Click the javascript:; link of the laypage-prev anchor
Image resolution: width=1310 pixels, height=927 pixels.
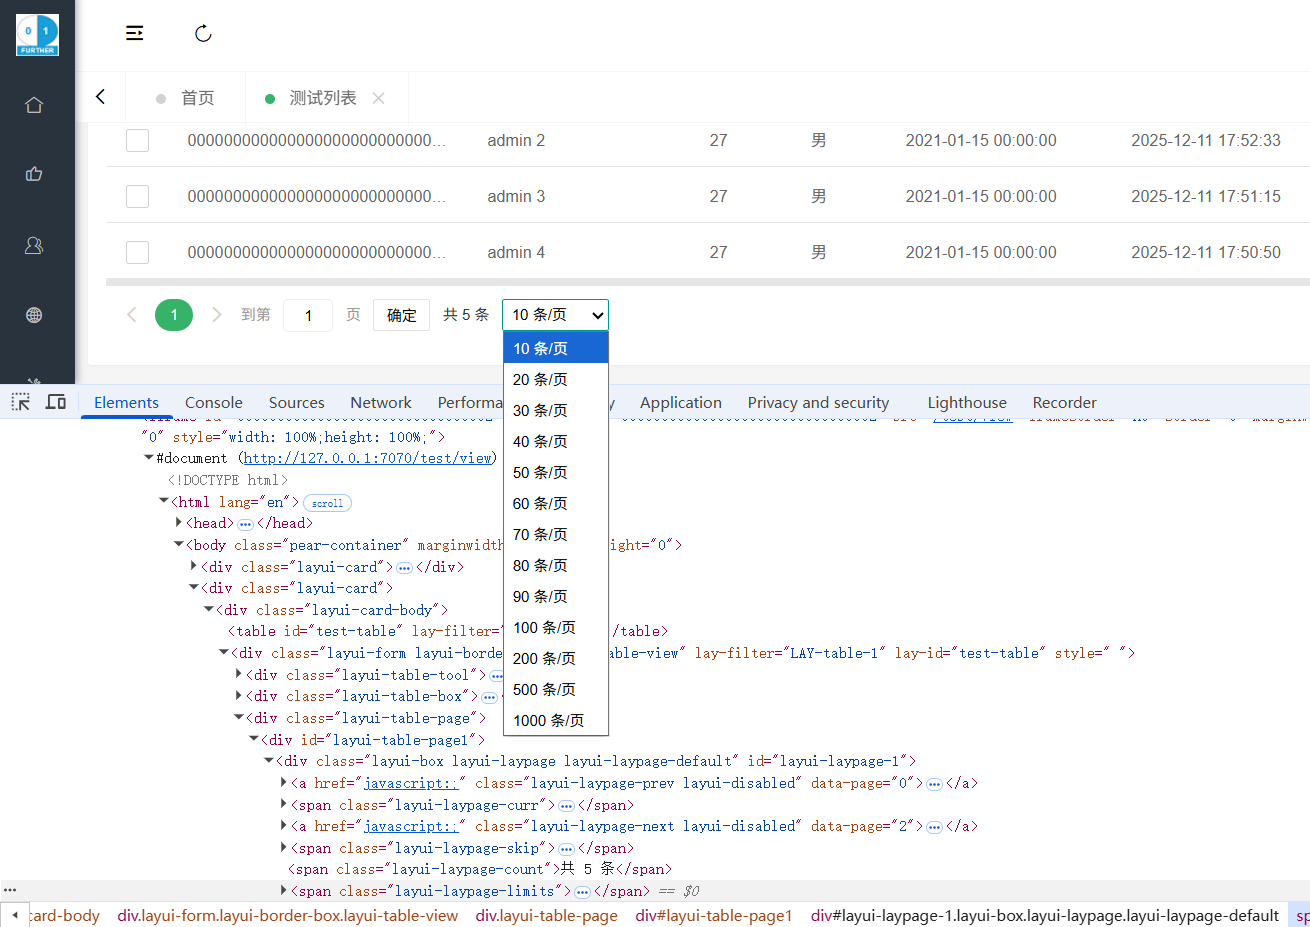tap(410, 783)
